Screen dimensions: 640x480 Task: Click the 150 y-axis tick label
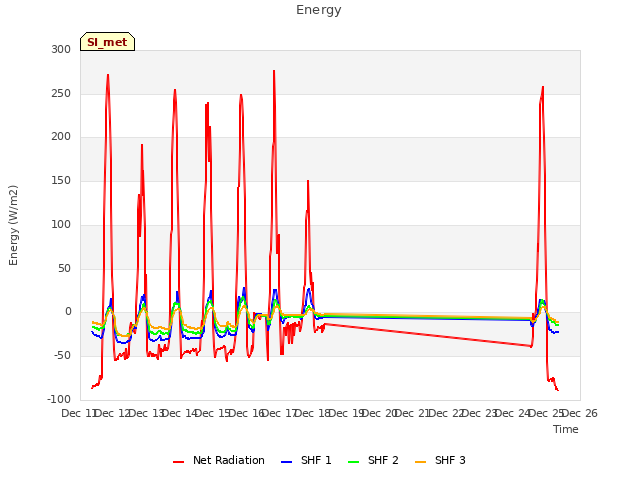[61, 180]
